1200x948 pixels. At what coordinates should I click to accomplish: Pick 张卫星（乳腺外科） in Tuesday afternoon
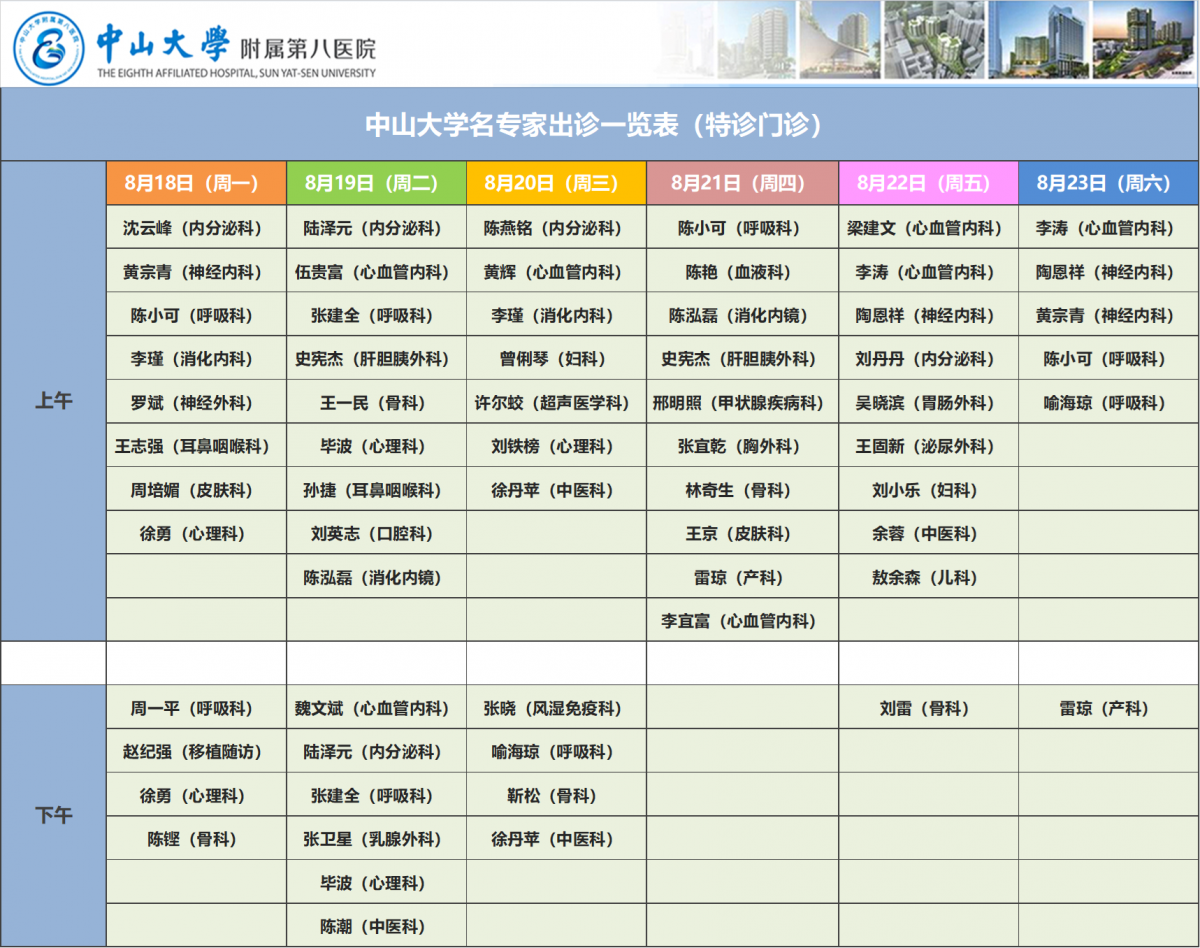tap(376, 839)
